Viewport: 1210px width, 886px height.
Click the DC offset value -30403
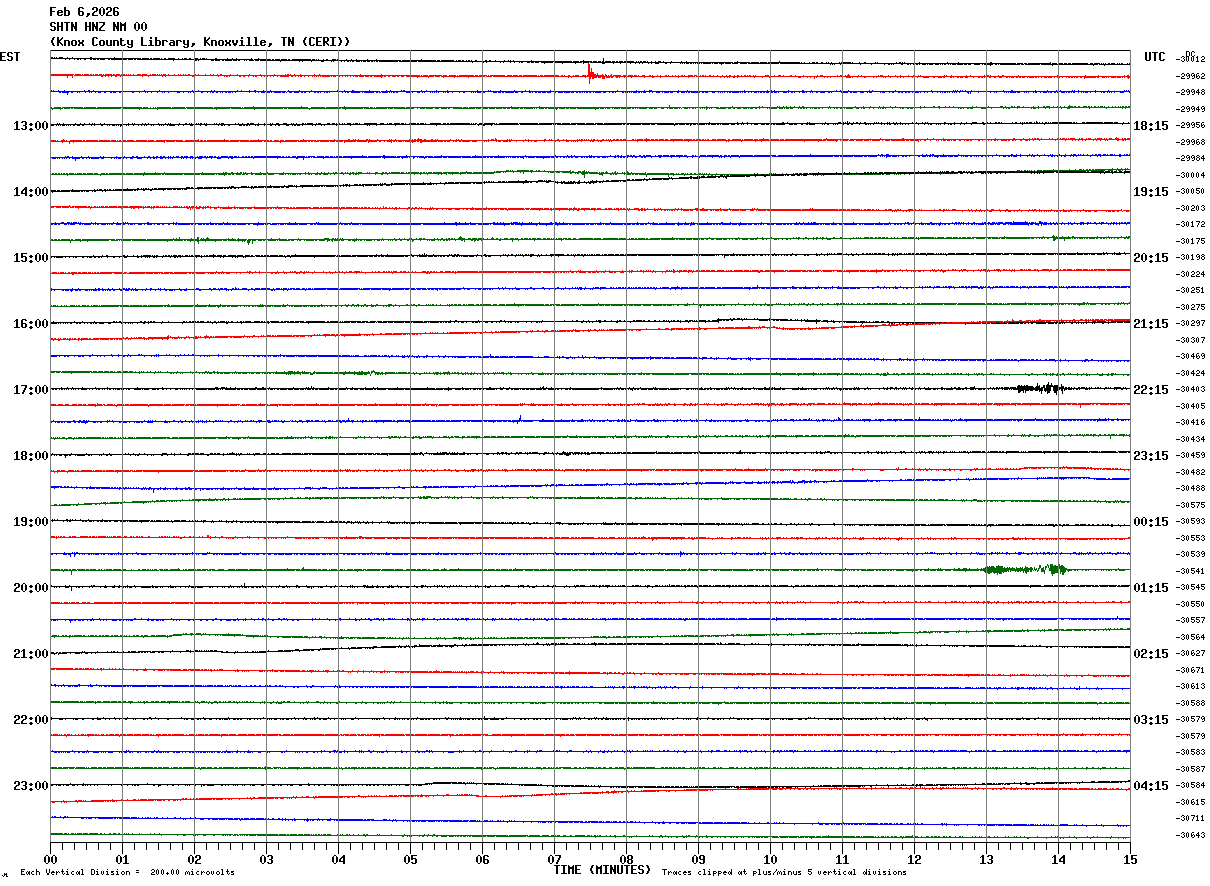[x=1191, y=390]
